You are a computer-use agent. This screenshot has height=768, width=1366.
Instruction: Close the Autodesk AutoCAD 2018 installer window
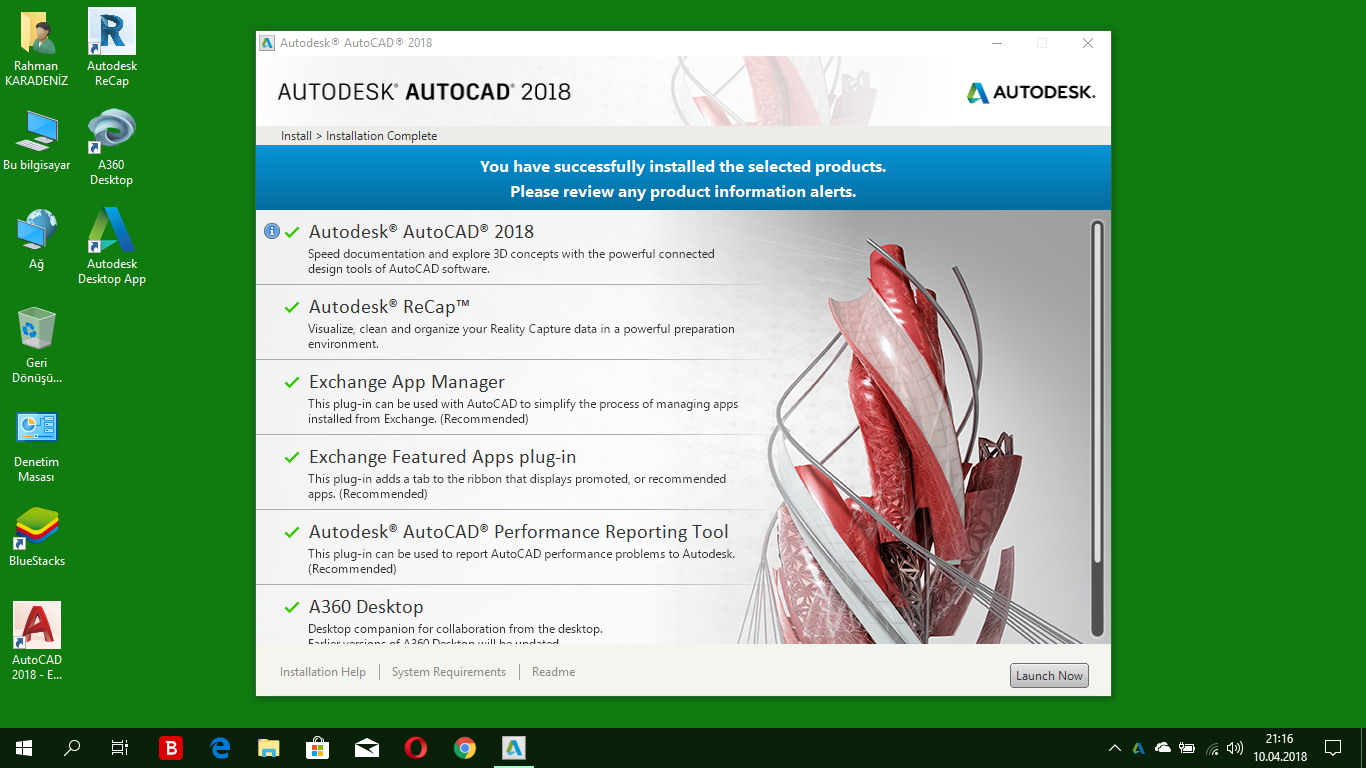1088,43
